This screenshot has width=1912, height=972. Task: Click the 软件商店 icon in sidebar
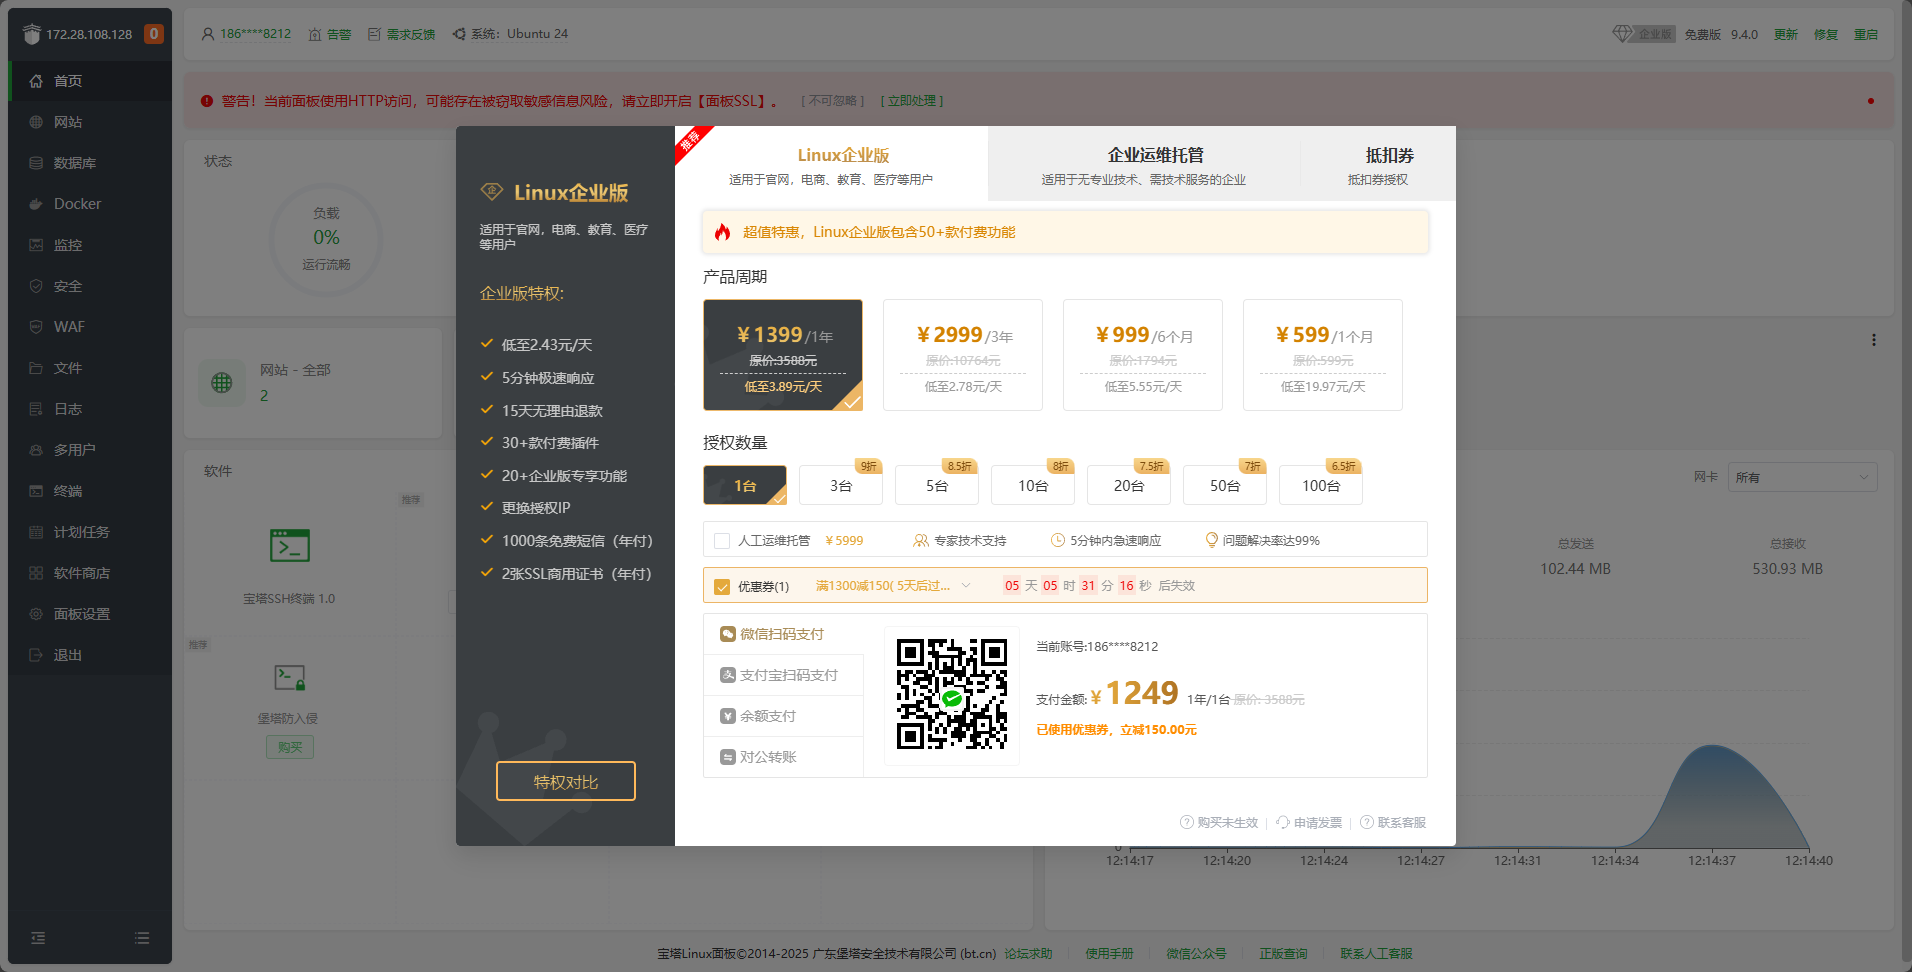36,573
